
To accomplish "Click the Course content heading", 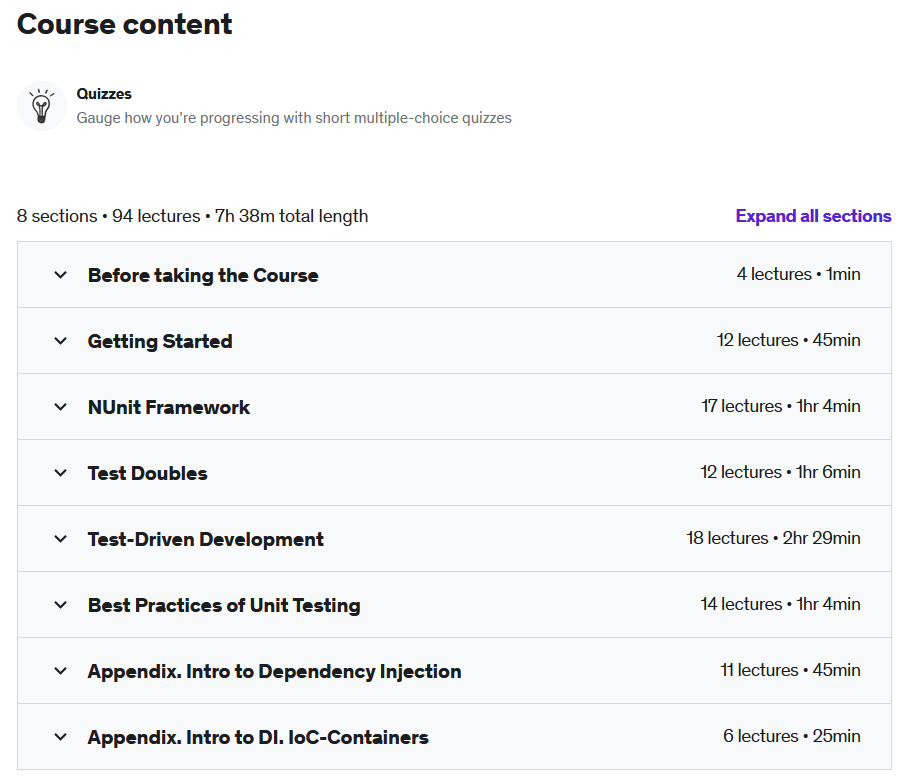I will [x=124, y=24].
